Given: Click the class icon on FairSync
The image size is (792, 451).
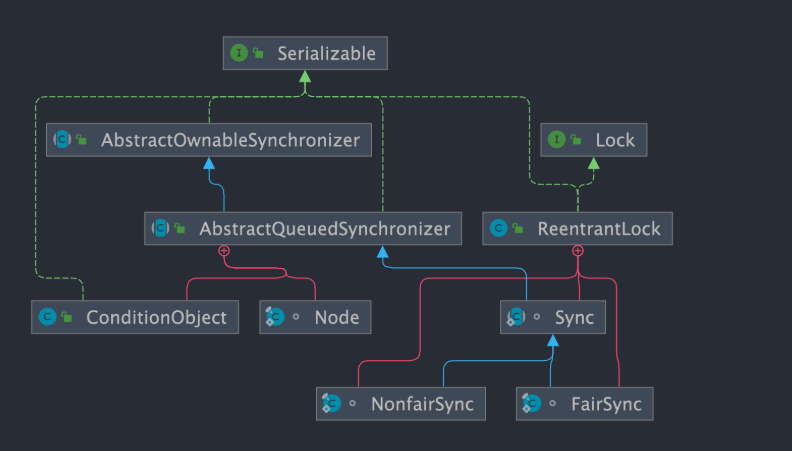Looking at the screenshot, I should (531, 405).
